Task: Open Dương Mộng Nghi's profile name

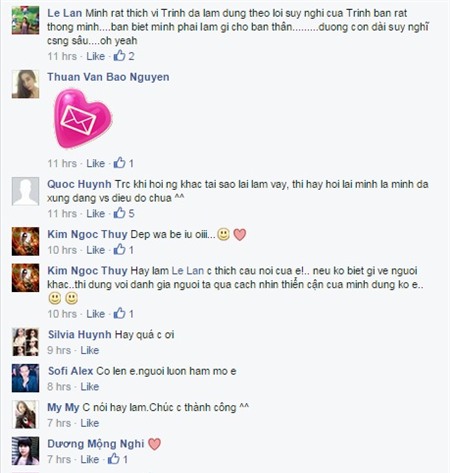Action: pos(96,444)
